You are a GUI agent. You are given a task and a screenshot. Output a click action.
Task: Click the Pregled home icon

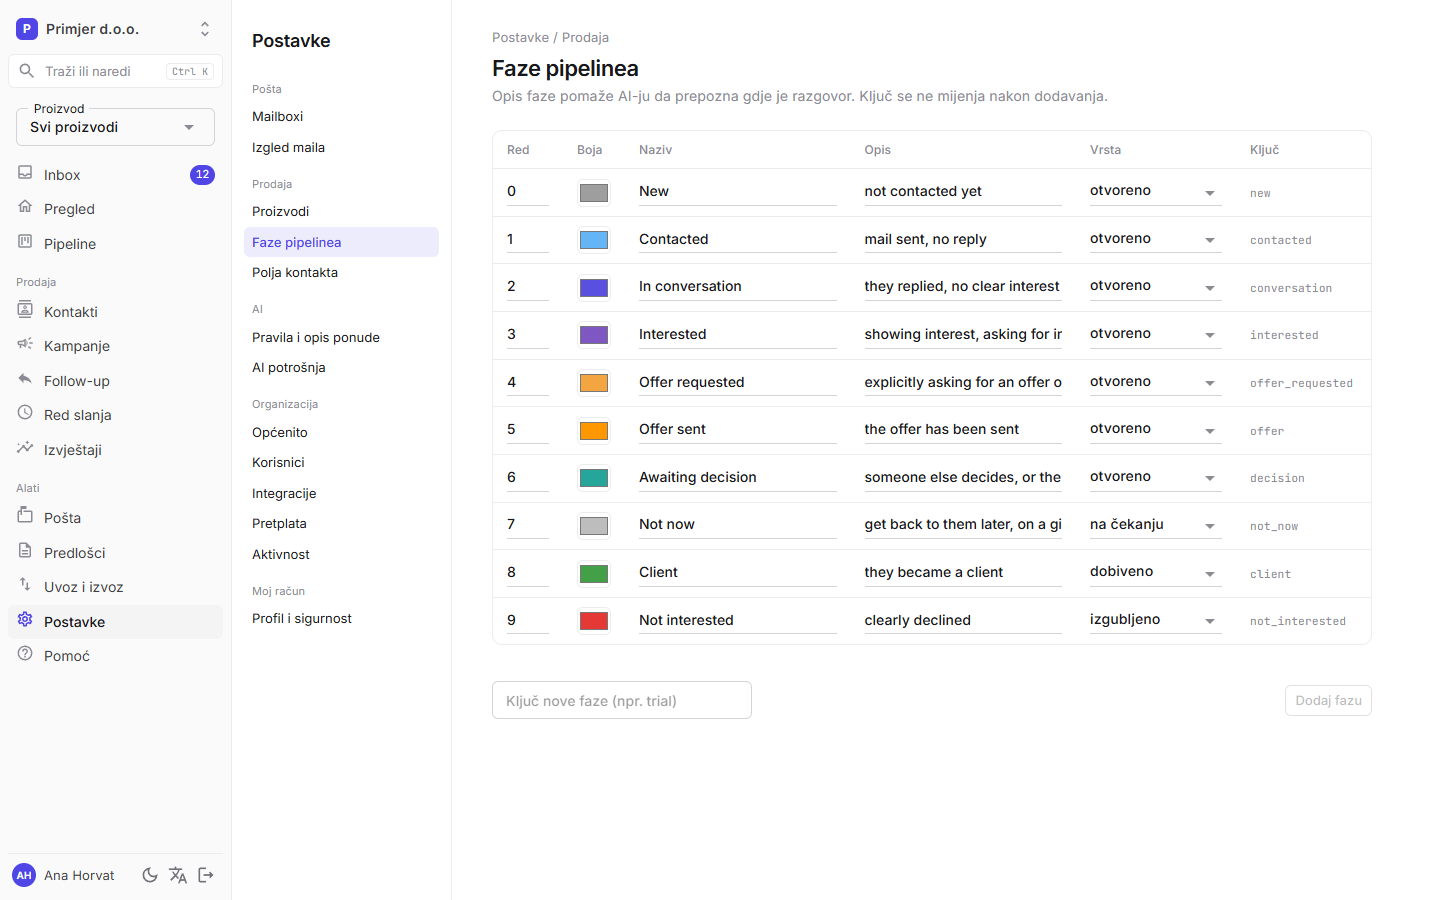(25, 207)
